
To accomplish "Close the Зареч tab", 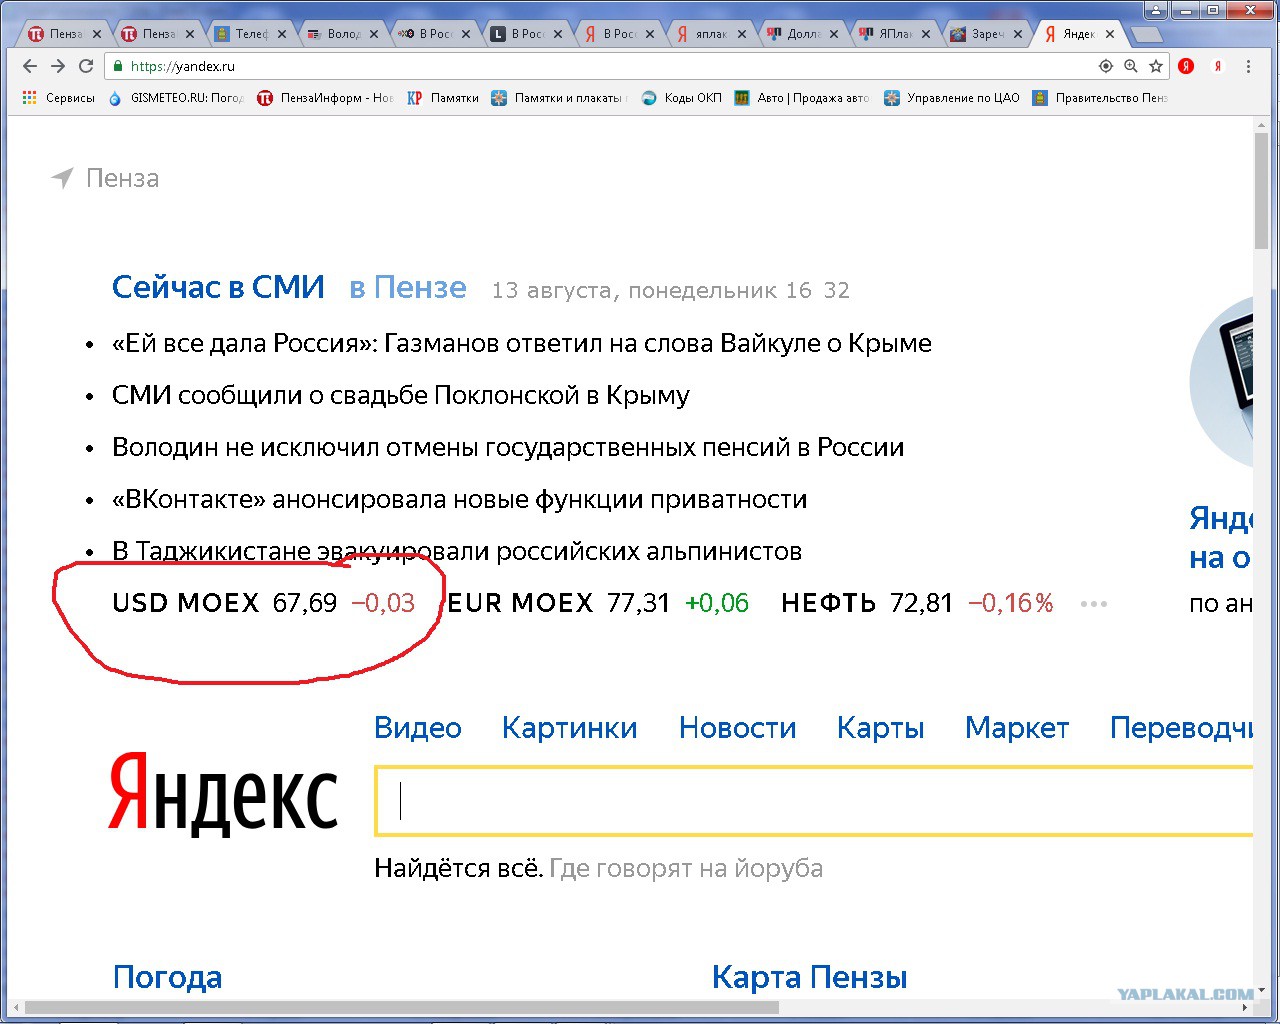I will point(1018,34).
